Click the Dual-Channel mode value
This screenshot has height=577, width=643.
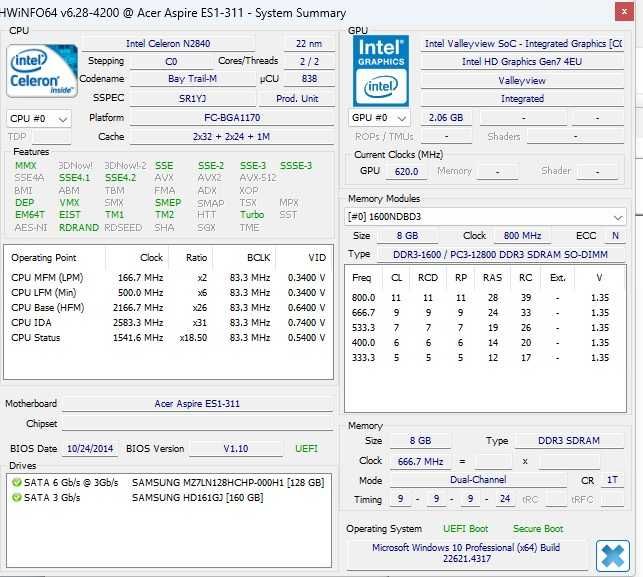478,480
